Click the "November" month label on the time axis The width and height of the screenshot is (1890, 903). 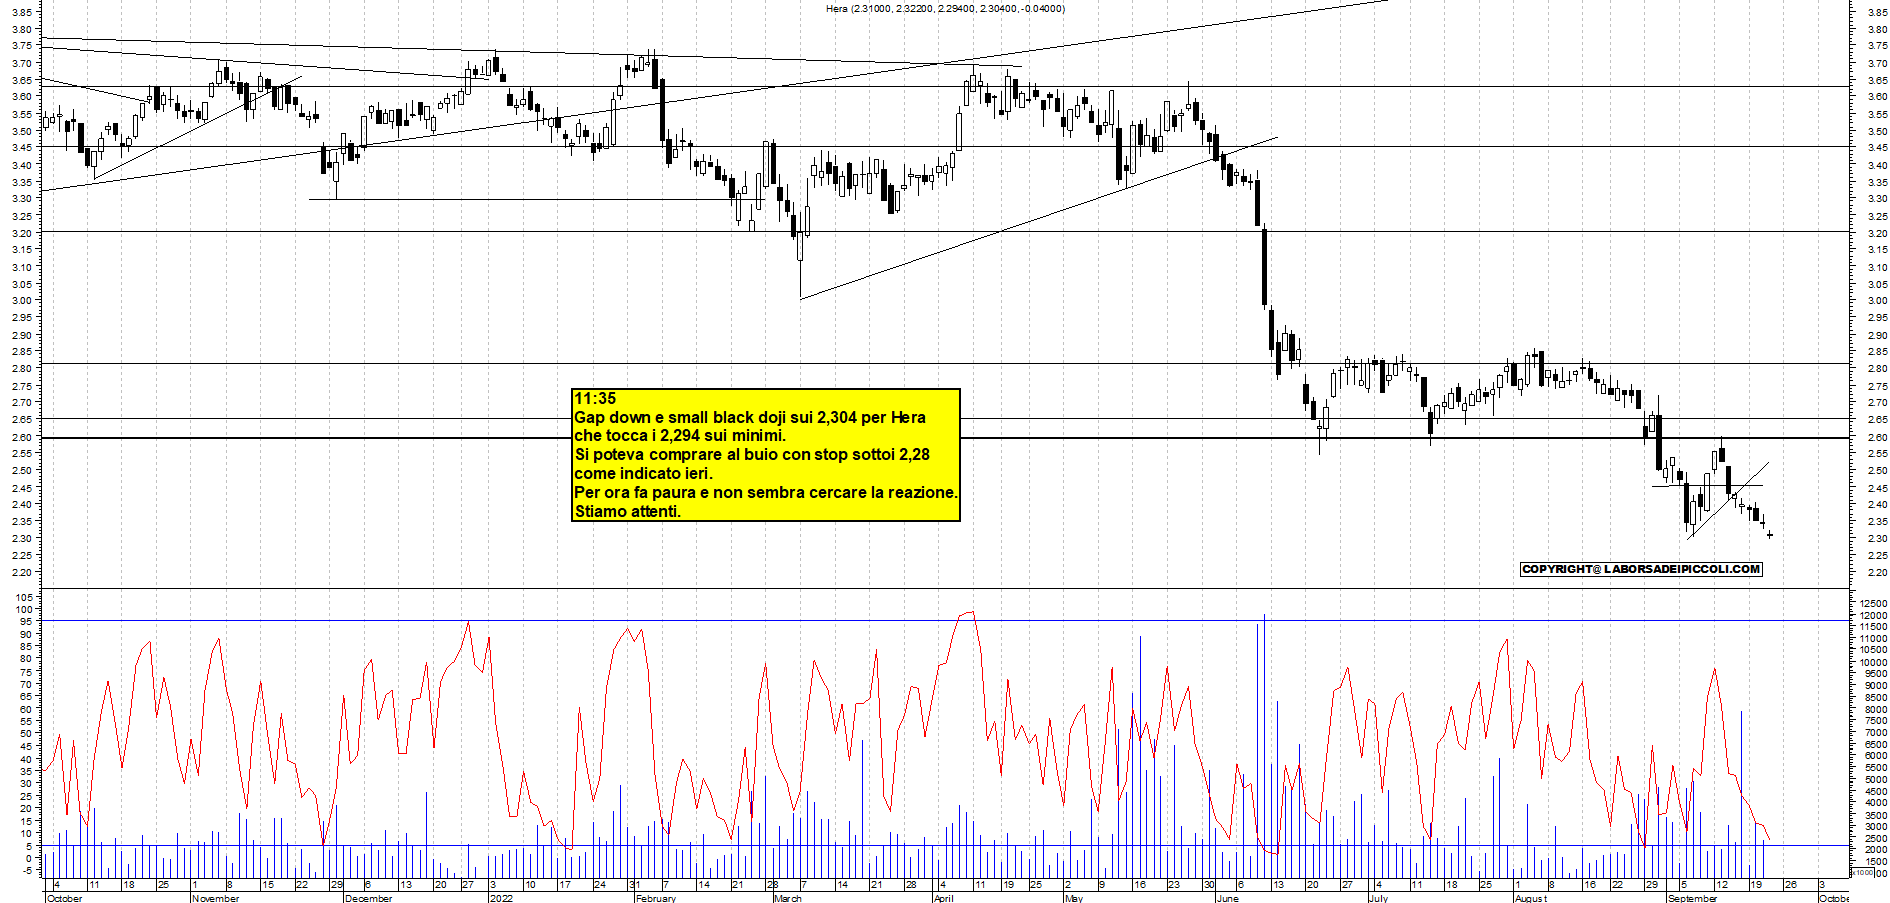(216, 898)
